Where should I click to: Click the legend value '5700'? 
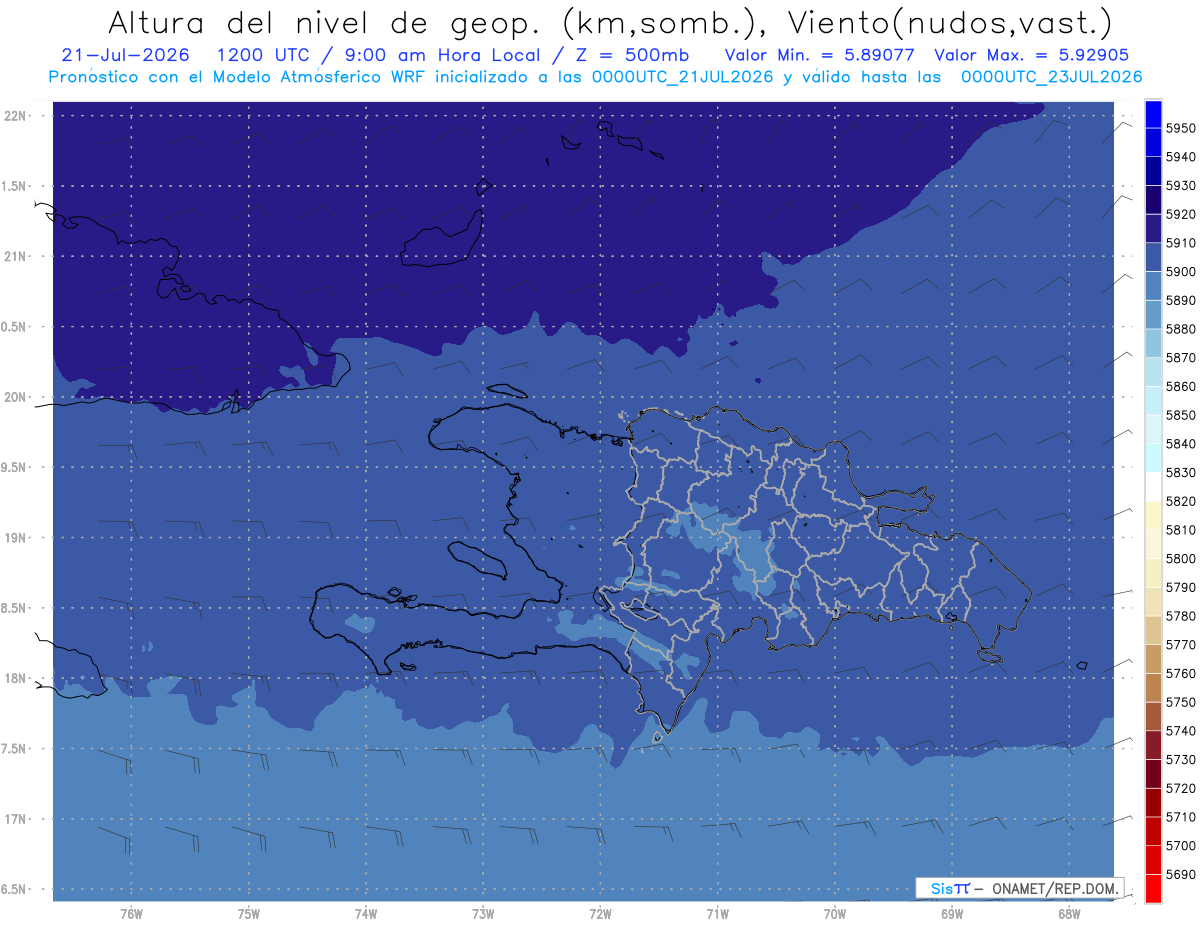(1180, 845)
